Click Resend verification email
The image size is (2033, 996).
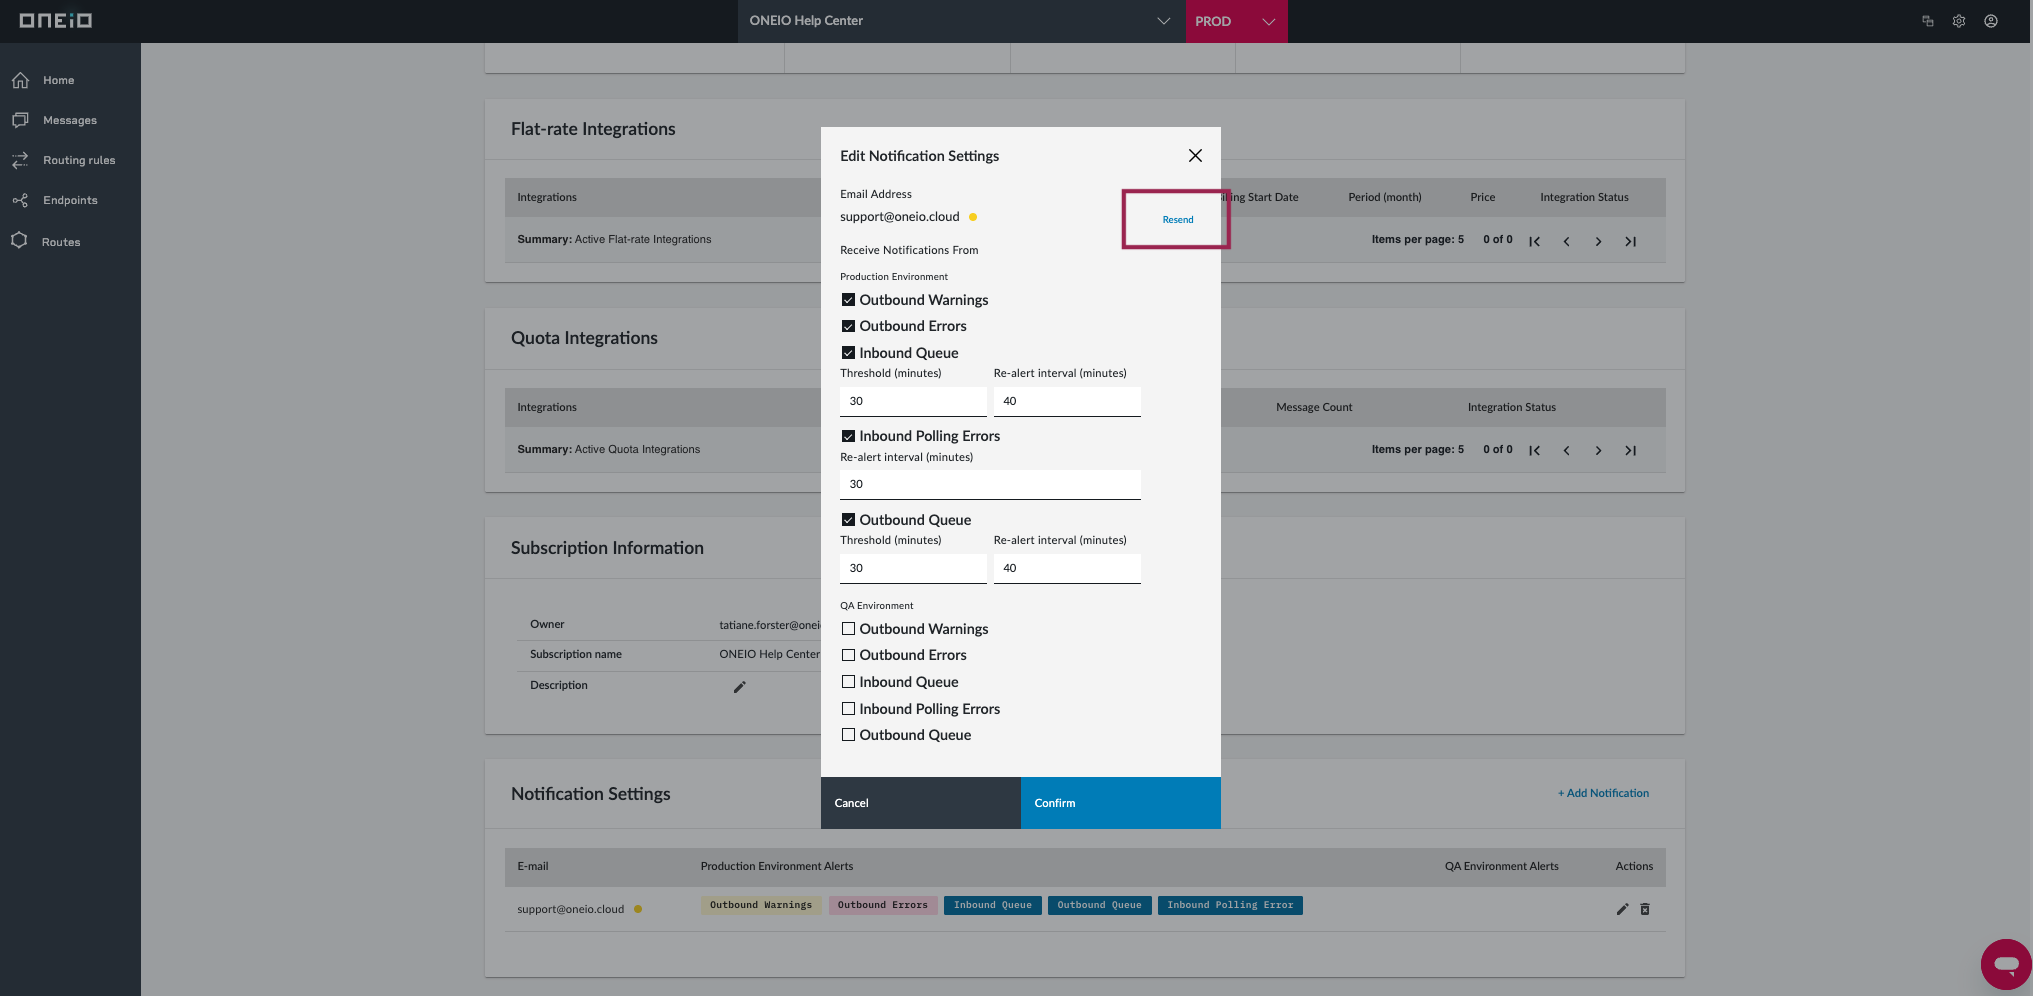pos(1177,220)
